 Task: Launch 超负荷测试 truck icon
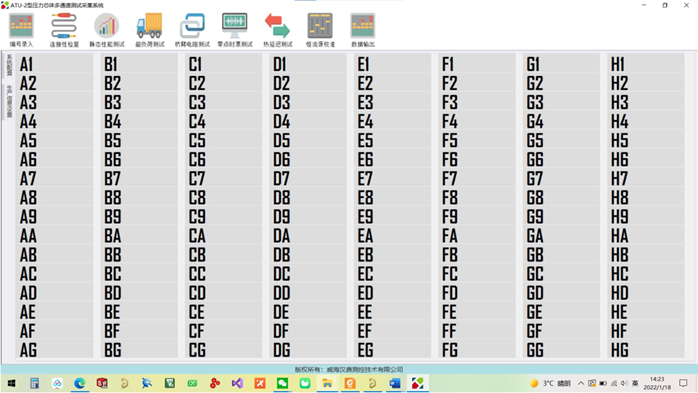pyautogui.click(x=150, y=30)
